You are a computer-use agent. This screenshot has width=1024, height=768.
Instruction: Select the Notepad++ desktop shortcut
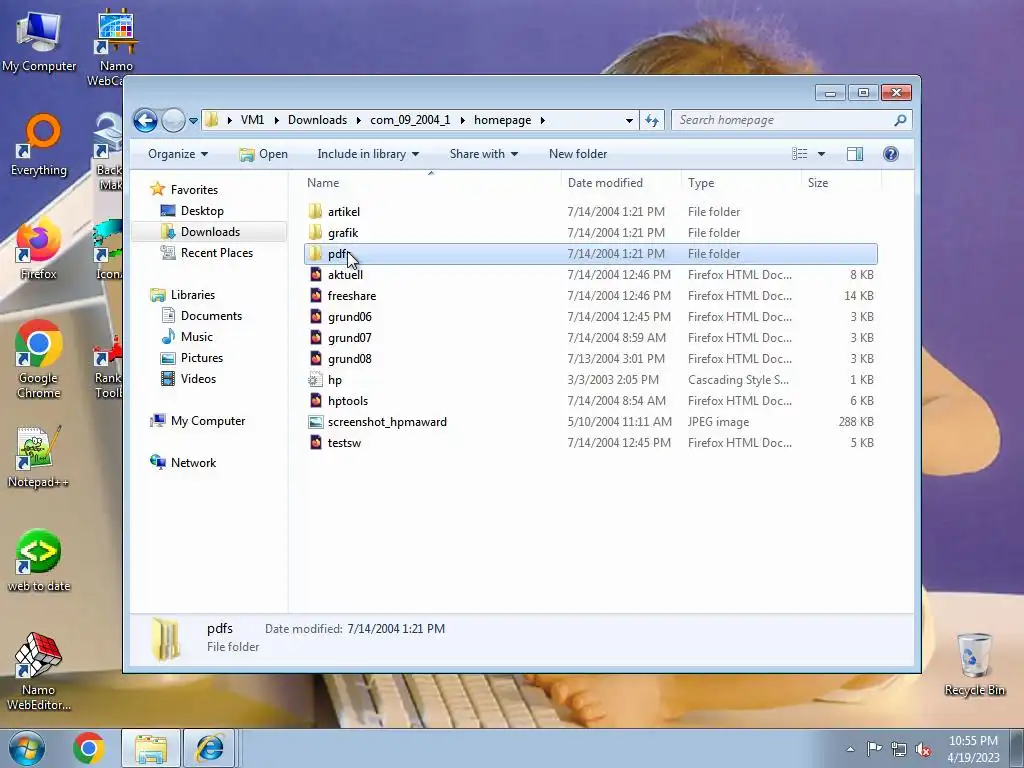[x=39, y=457]
